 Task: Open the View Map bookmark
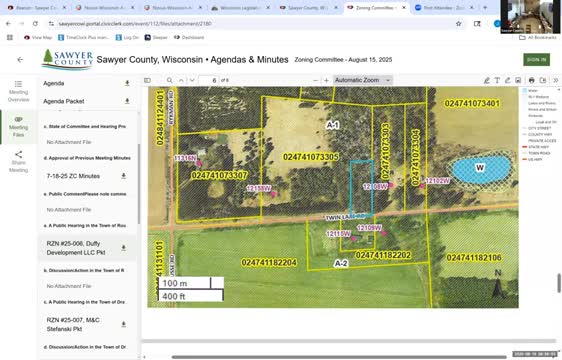click(38, 37)
